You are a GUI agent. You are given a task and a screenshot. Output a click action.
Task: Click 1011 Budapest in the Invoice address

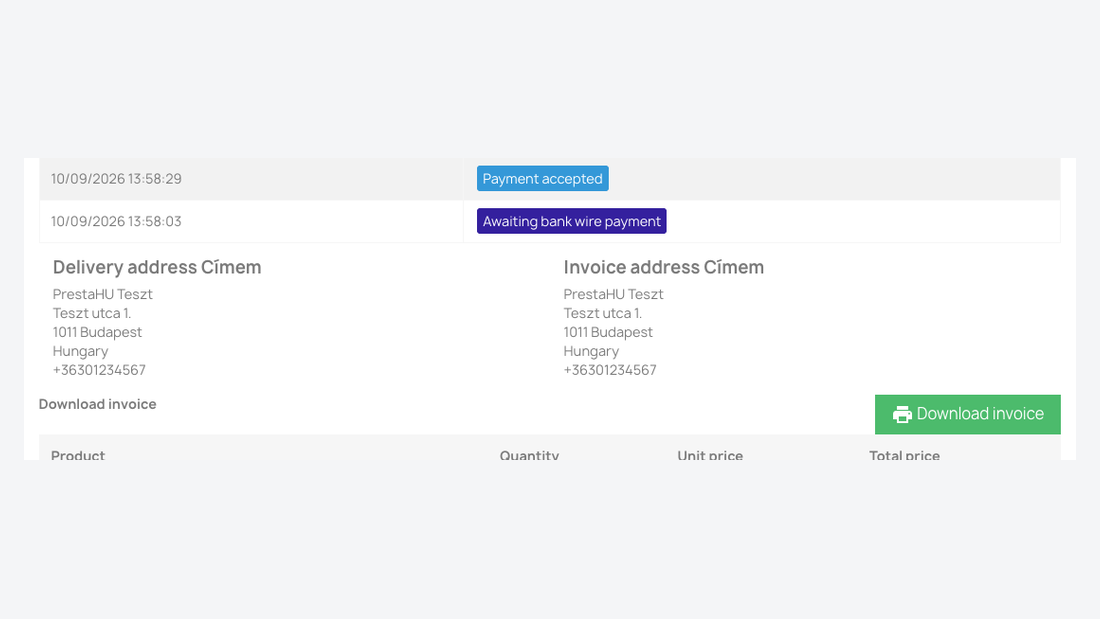pyautogui.click(x=608, y=332)
